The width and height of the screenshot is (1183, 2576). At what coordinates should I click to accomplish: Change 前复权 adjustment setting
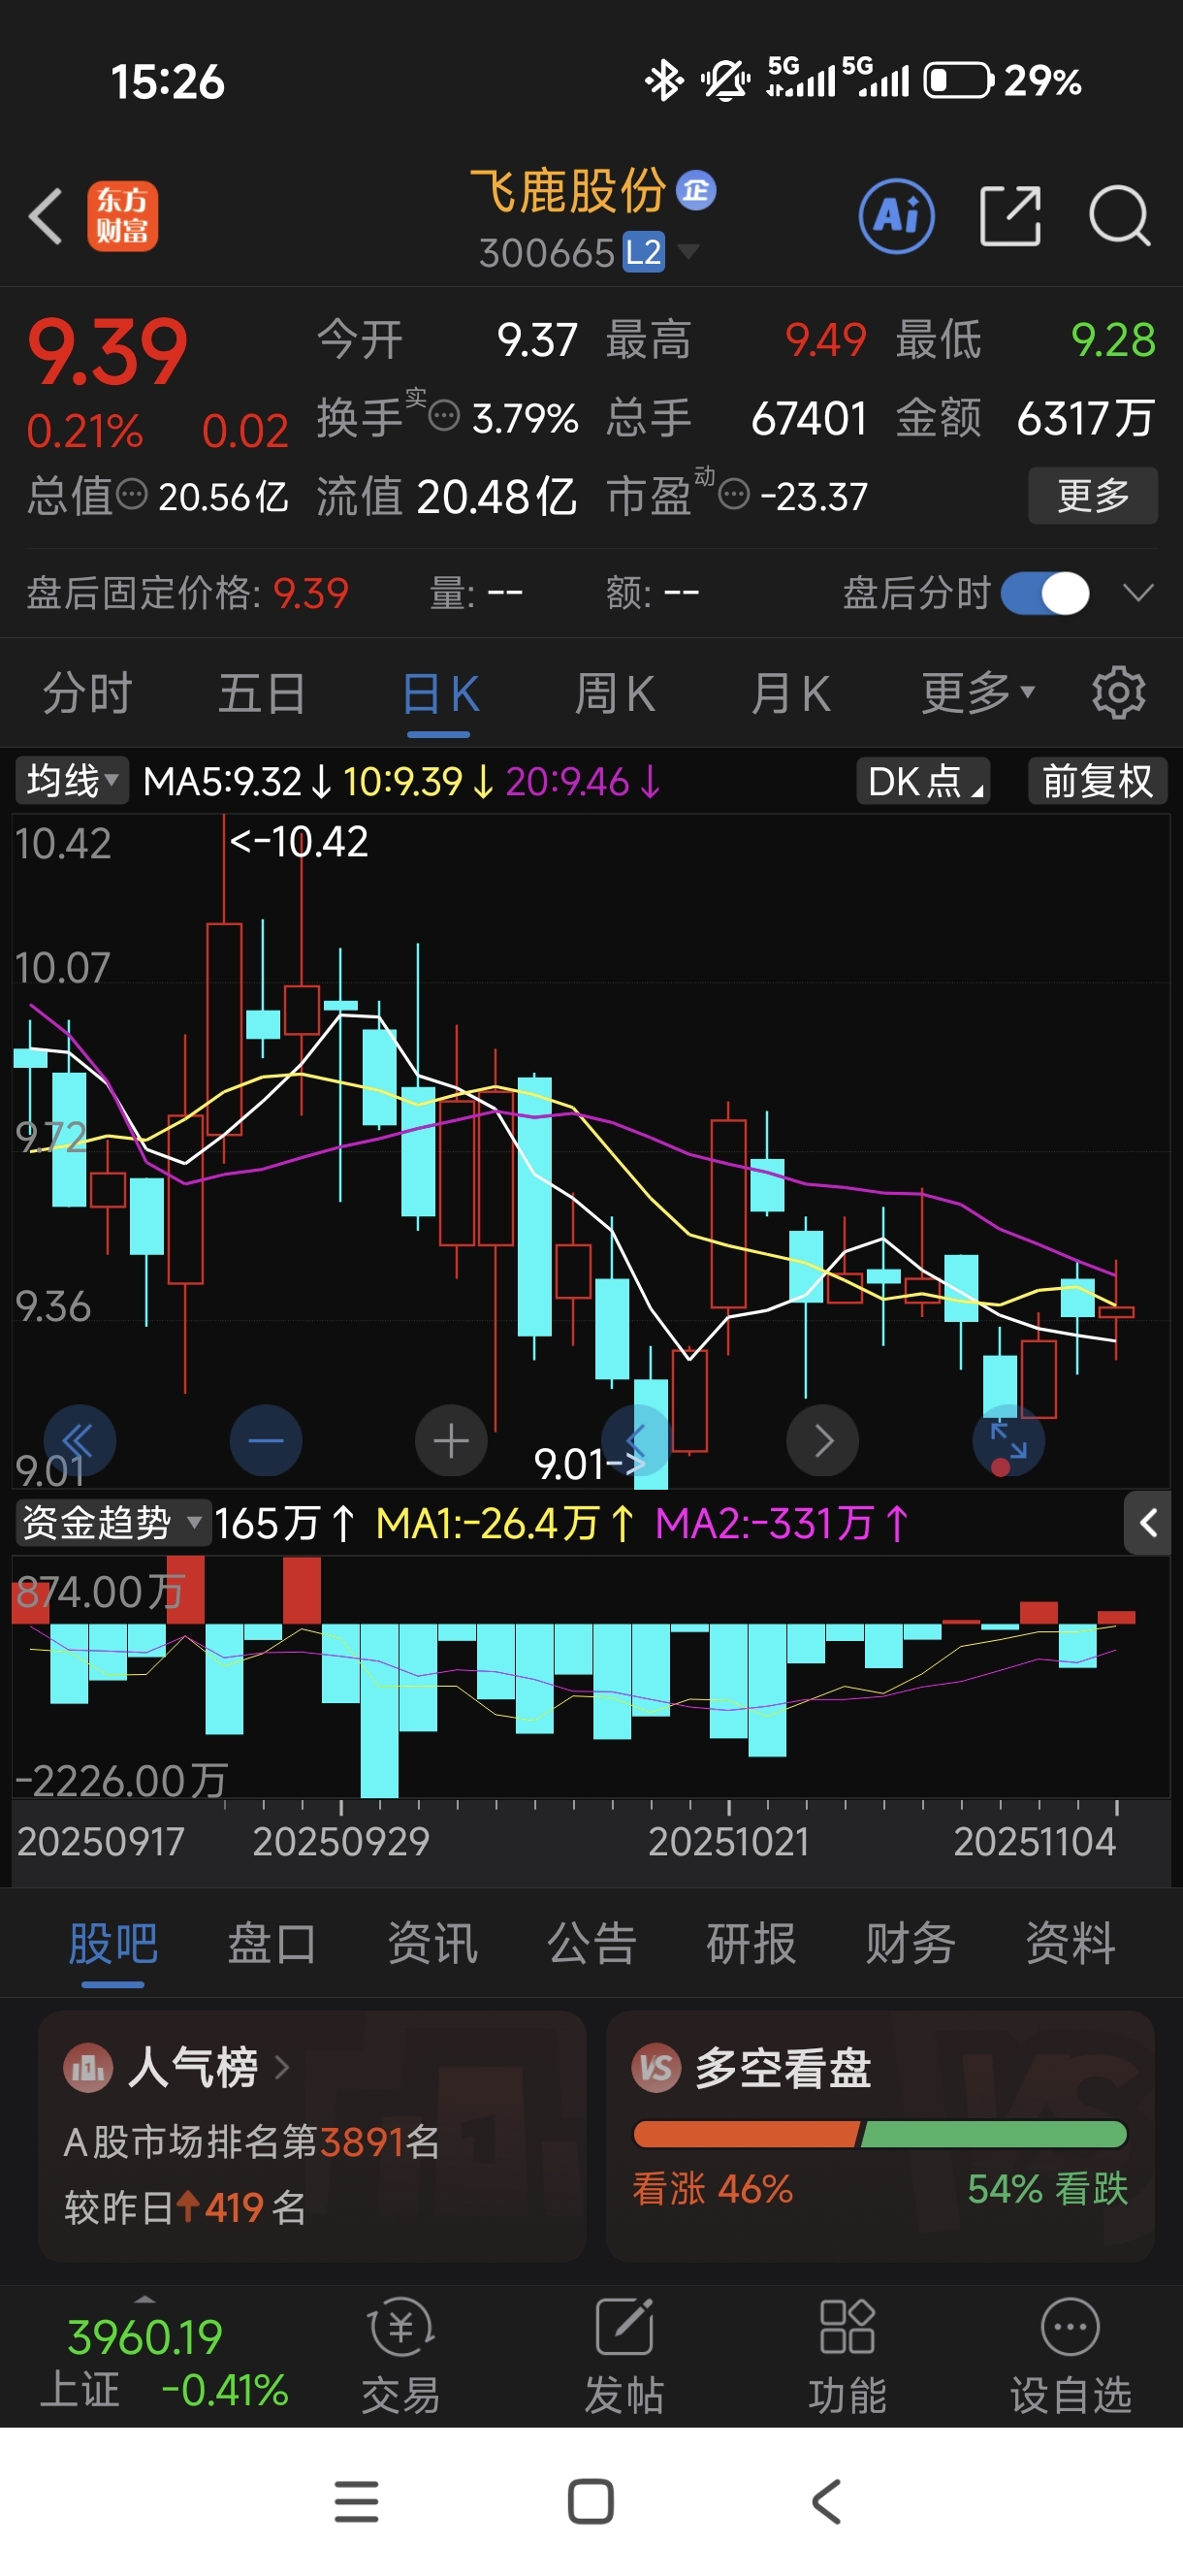click(x=1098, y=781)
